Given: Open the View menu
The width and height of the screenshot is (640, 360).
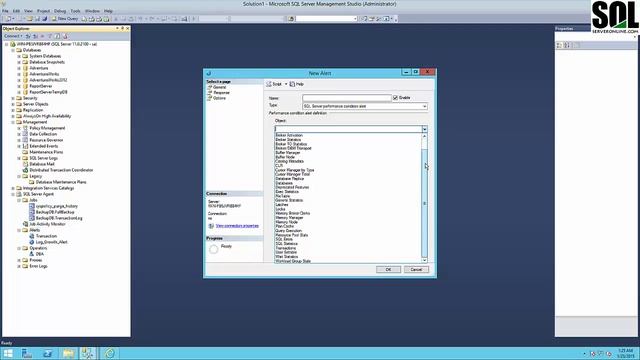Looking at the screenshot, I should pyautogui.click(x=28, y=11).
